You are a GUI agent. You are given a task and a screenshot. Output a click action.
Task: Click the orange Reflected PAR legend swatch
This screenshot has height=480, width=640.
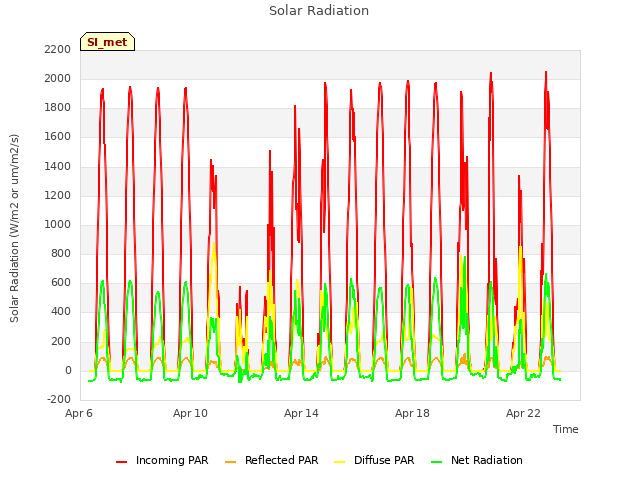[x=231, y=462]
